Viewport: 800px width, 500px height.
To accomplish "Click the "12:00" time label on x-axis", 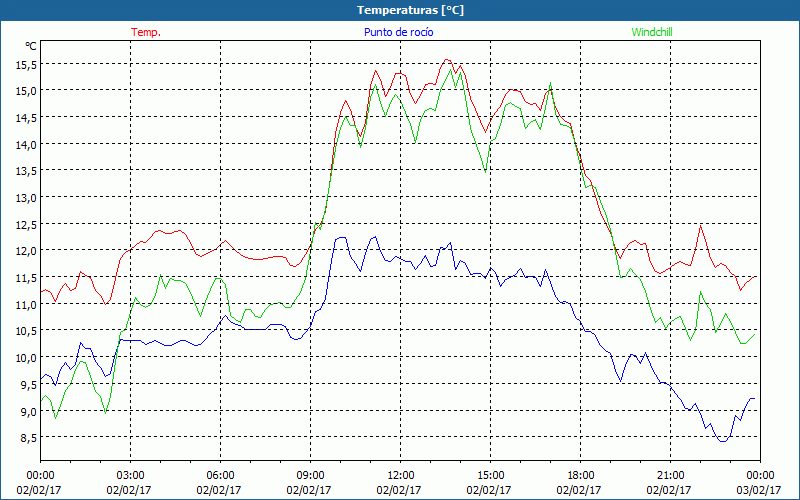I will click(401, 475).
